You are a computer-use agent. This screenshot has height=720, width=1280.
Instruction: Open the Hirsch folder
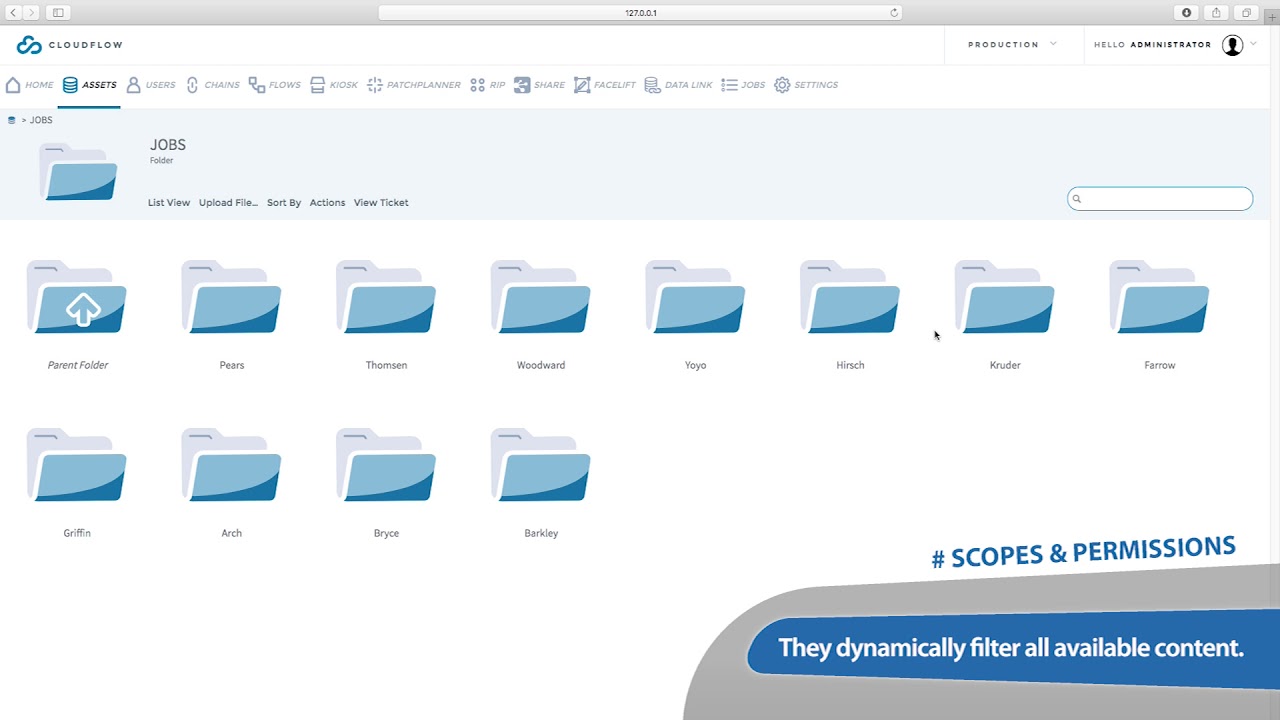[x=850, y=297]
